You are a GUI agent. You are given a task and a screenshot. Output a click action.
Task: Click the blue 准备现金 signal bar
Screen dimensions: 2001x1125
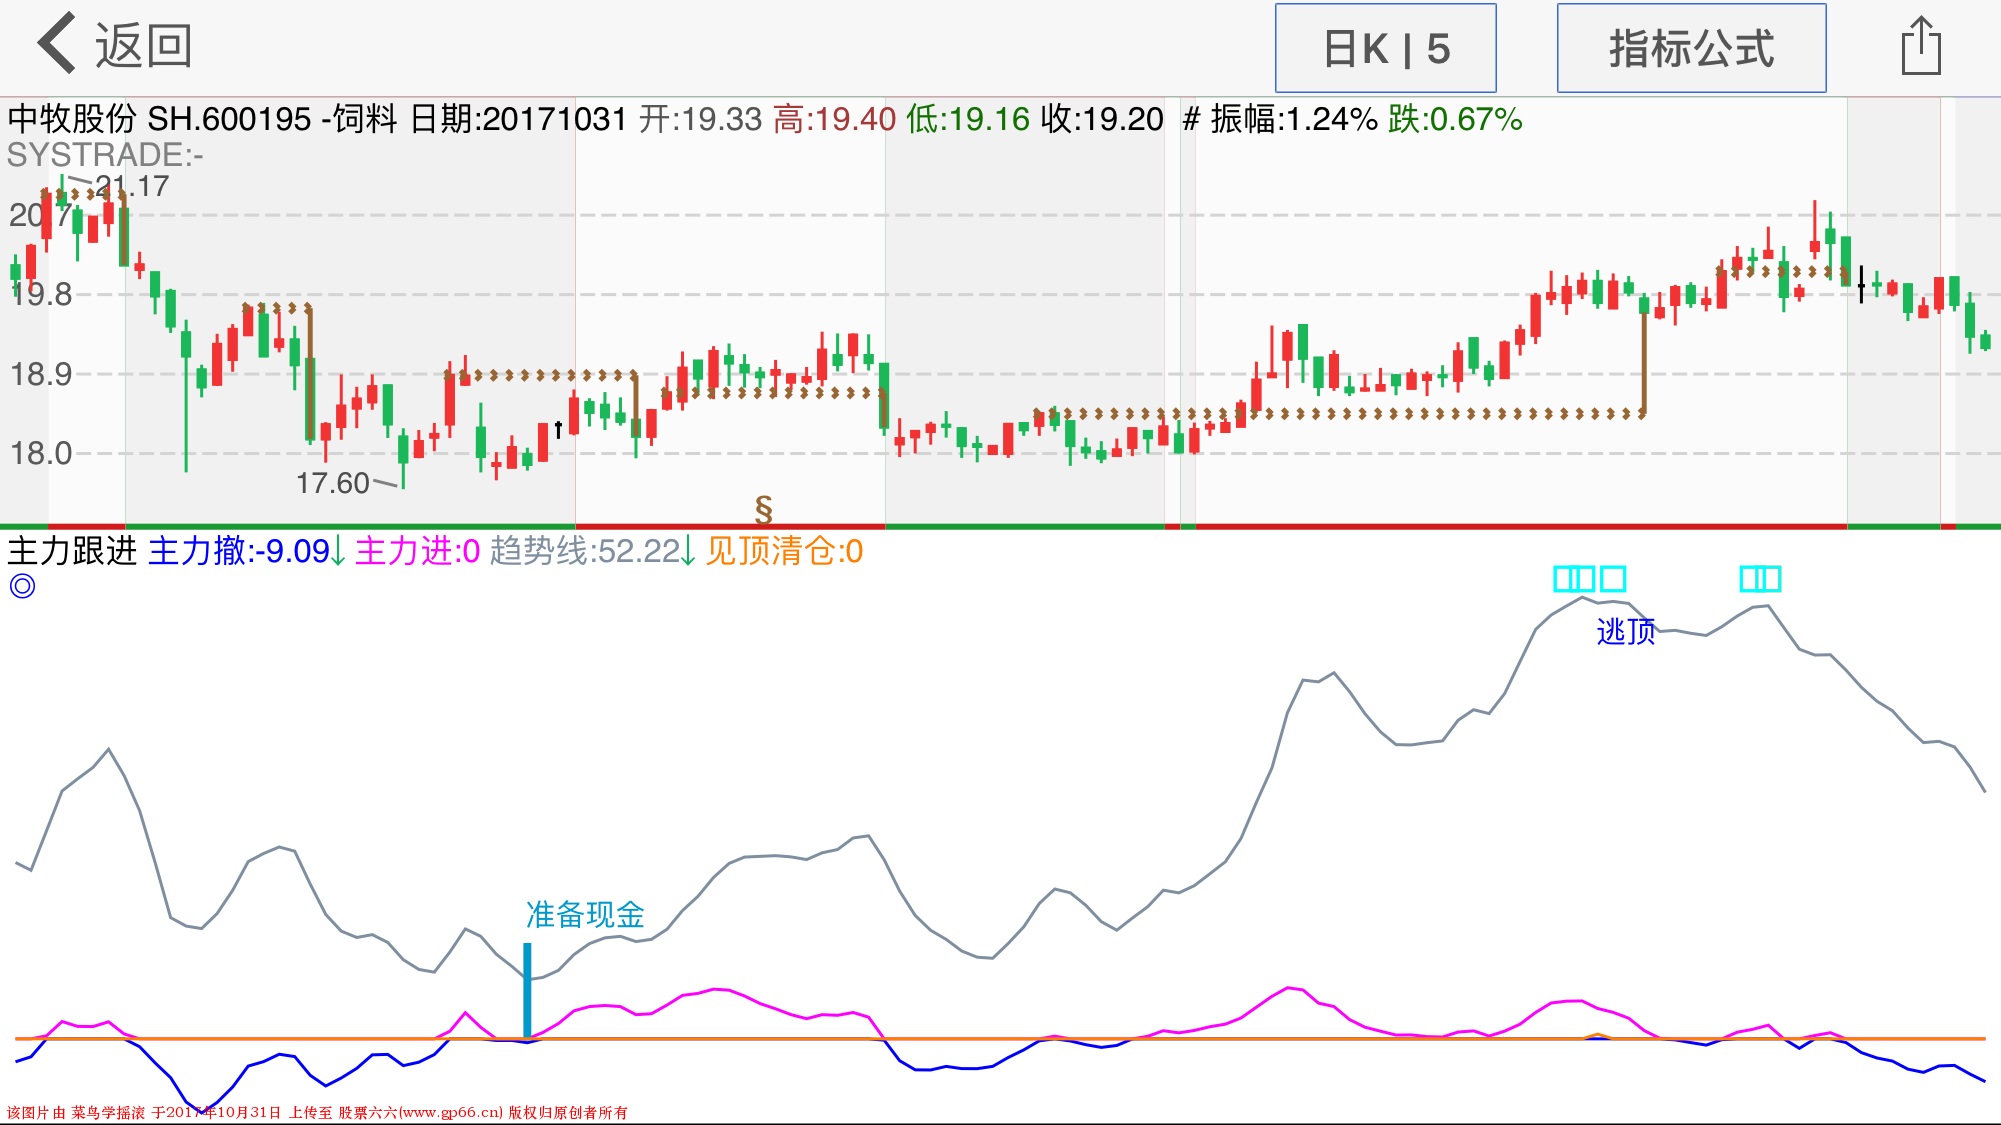coord(527,990)
